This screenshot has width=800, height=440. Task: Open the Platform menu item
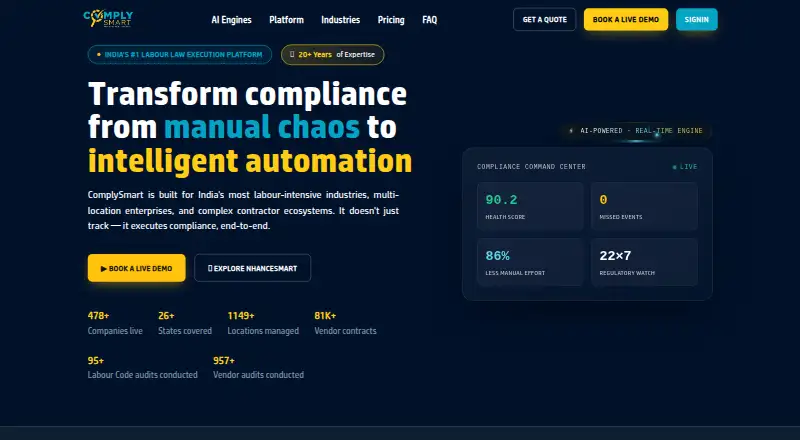[x=286, y=20]
